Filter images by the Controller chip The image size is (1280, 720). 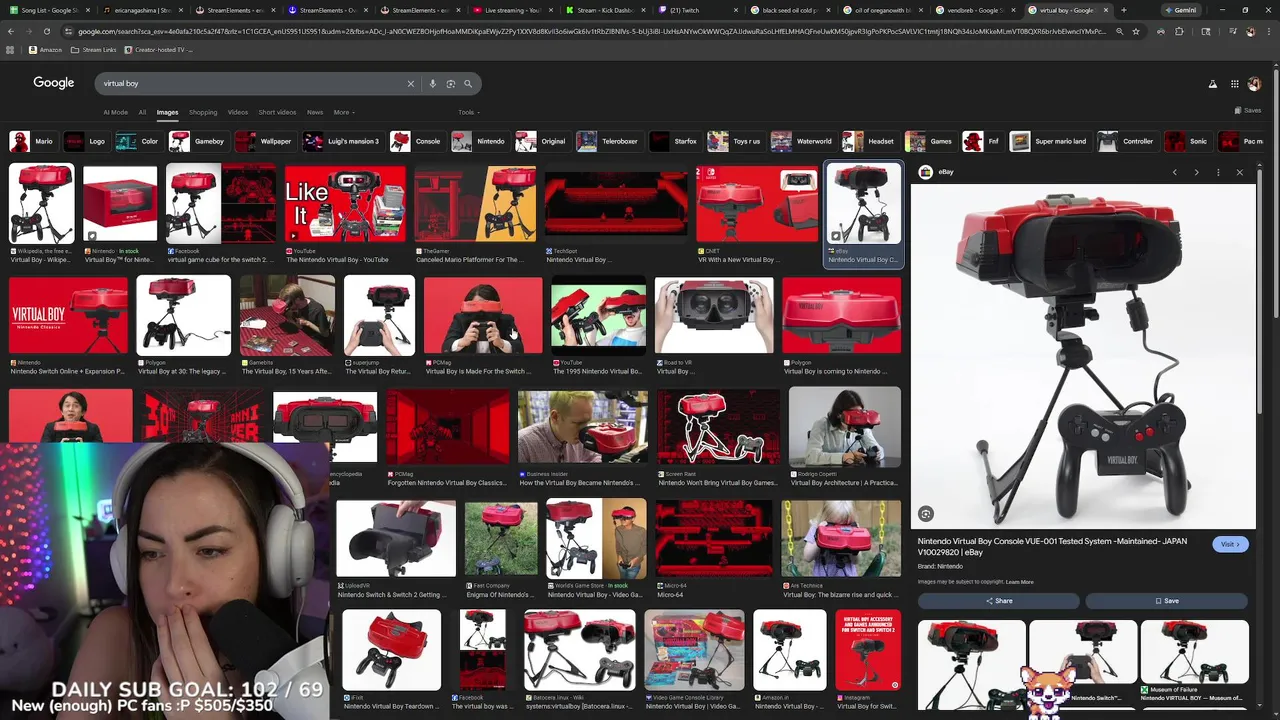1127,141
